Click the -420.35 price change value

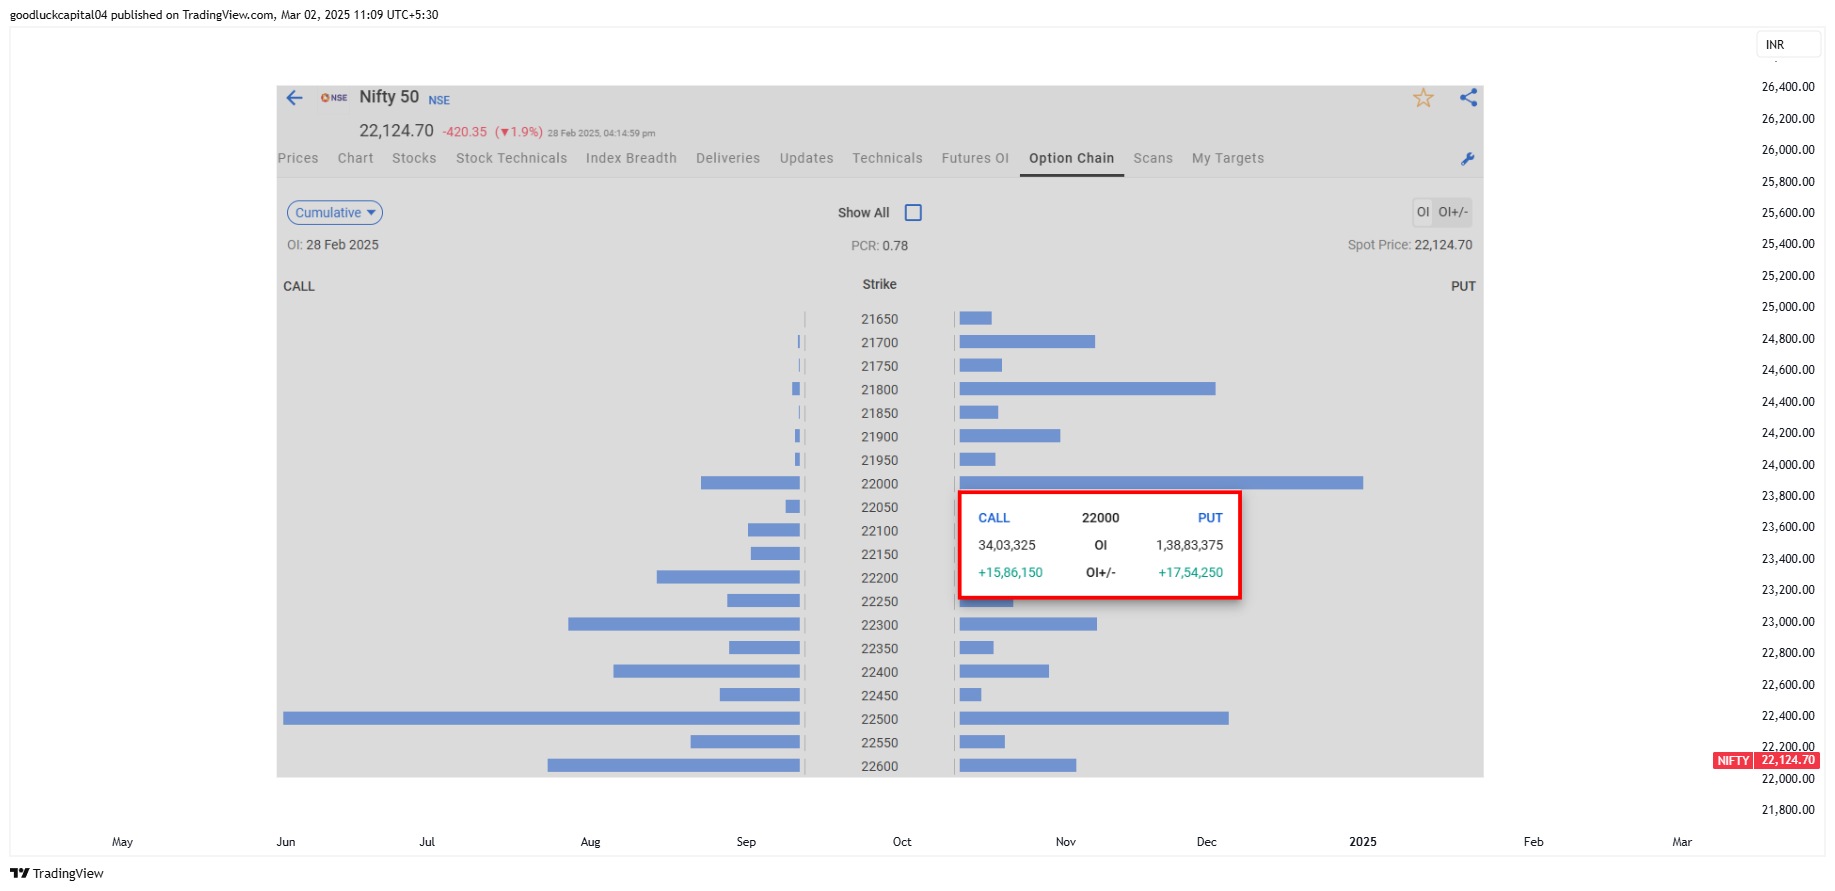(x=465, y=132)
